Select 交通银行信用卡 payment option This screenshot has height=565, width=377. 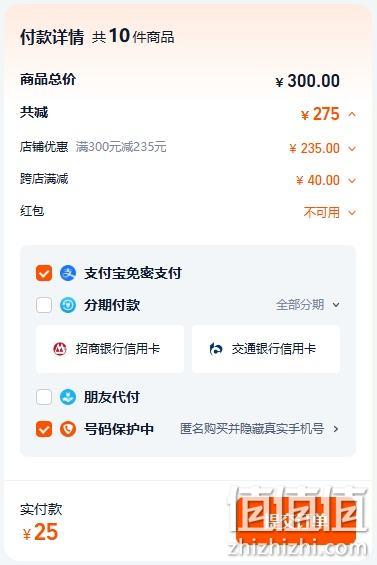click(x=266, y=349)
